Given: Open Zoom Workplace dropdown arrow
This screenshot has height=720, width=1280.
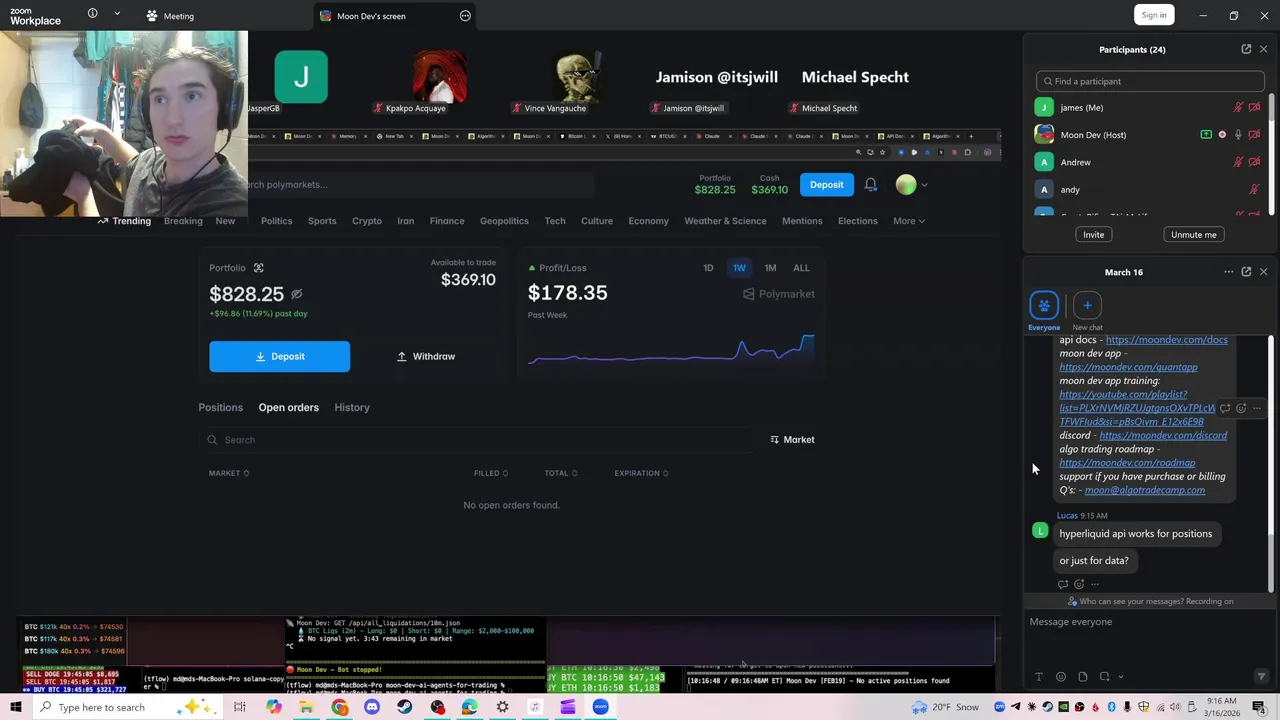Looking at the screenshot, I should coord(117,14).
